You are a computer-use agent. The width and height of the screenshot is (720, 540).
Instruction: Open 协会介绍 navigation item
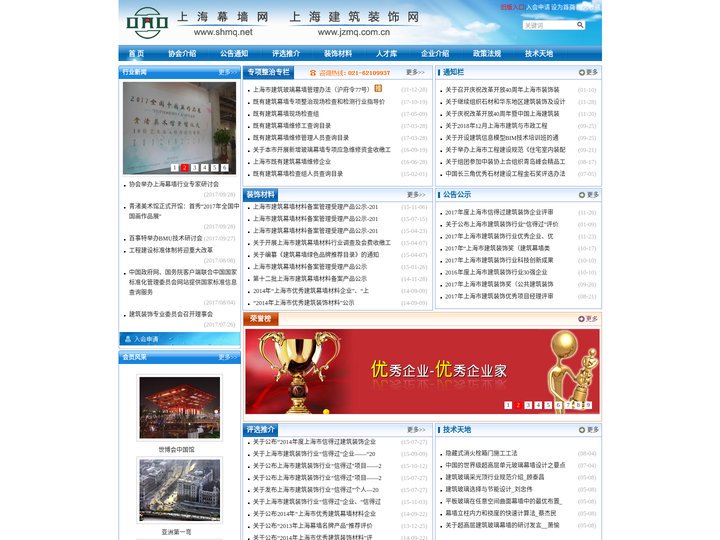pyautogui.click(x=182, y=53)
